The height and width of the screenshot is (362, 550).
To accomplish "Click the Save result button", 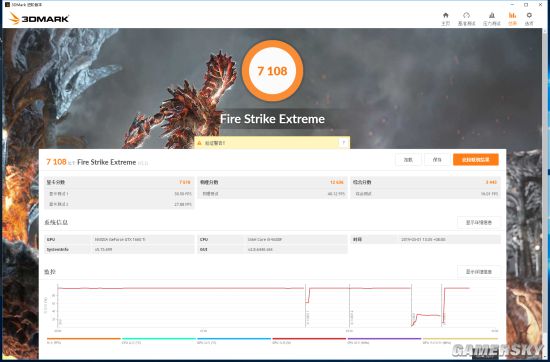I will pyautogui.click(x=437, y=160).
